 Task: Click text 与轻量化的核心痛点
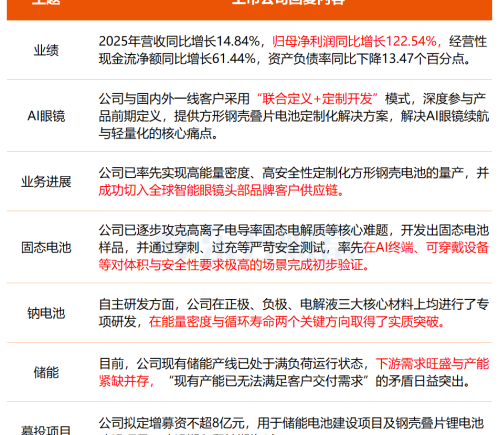click(x=155, y=133)
